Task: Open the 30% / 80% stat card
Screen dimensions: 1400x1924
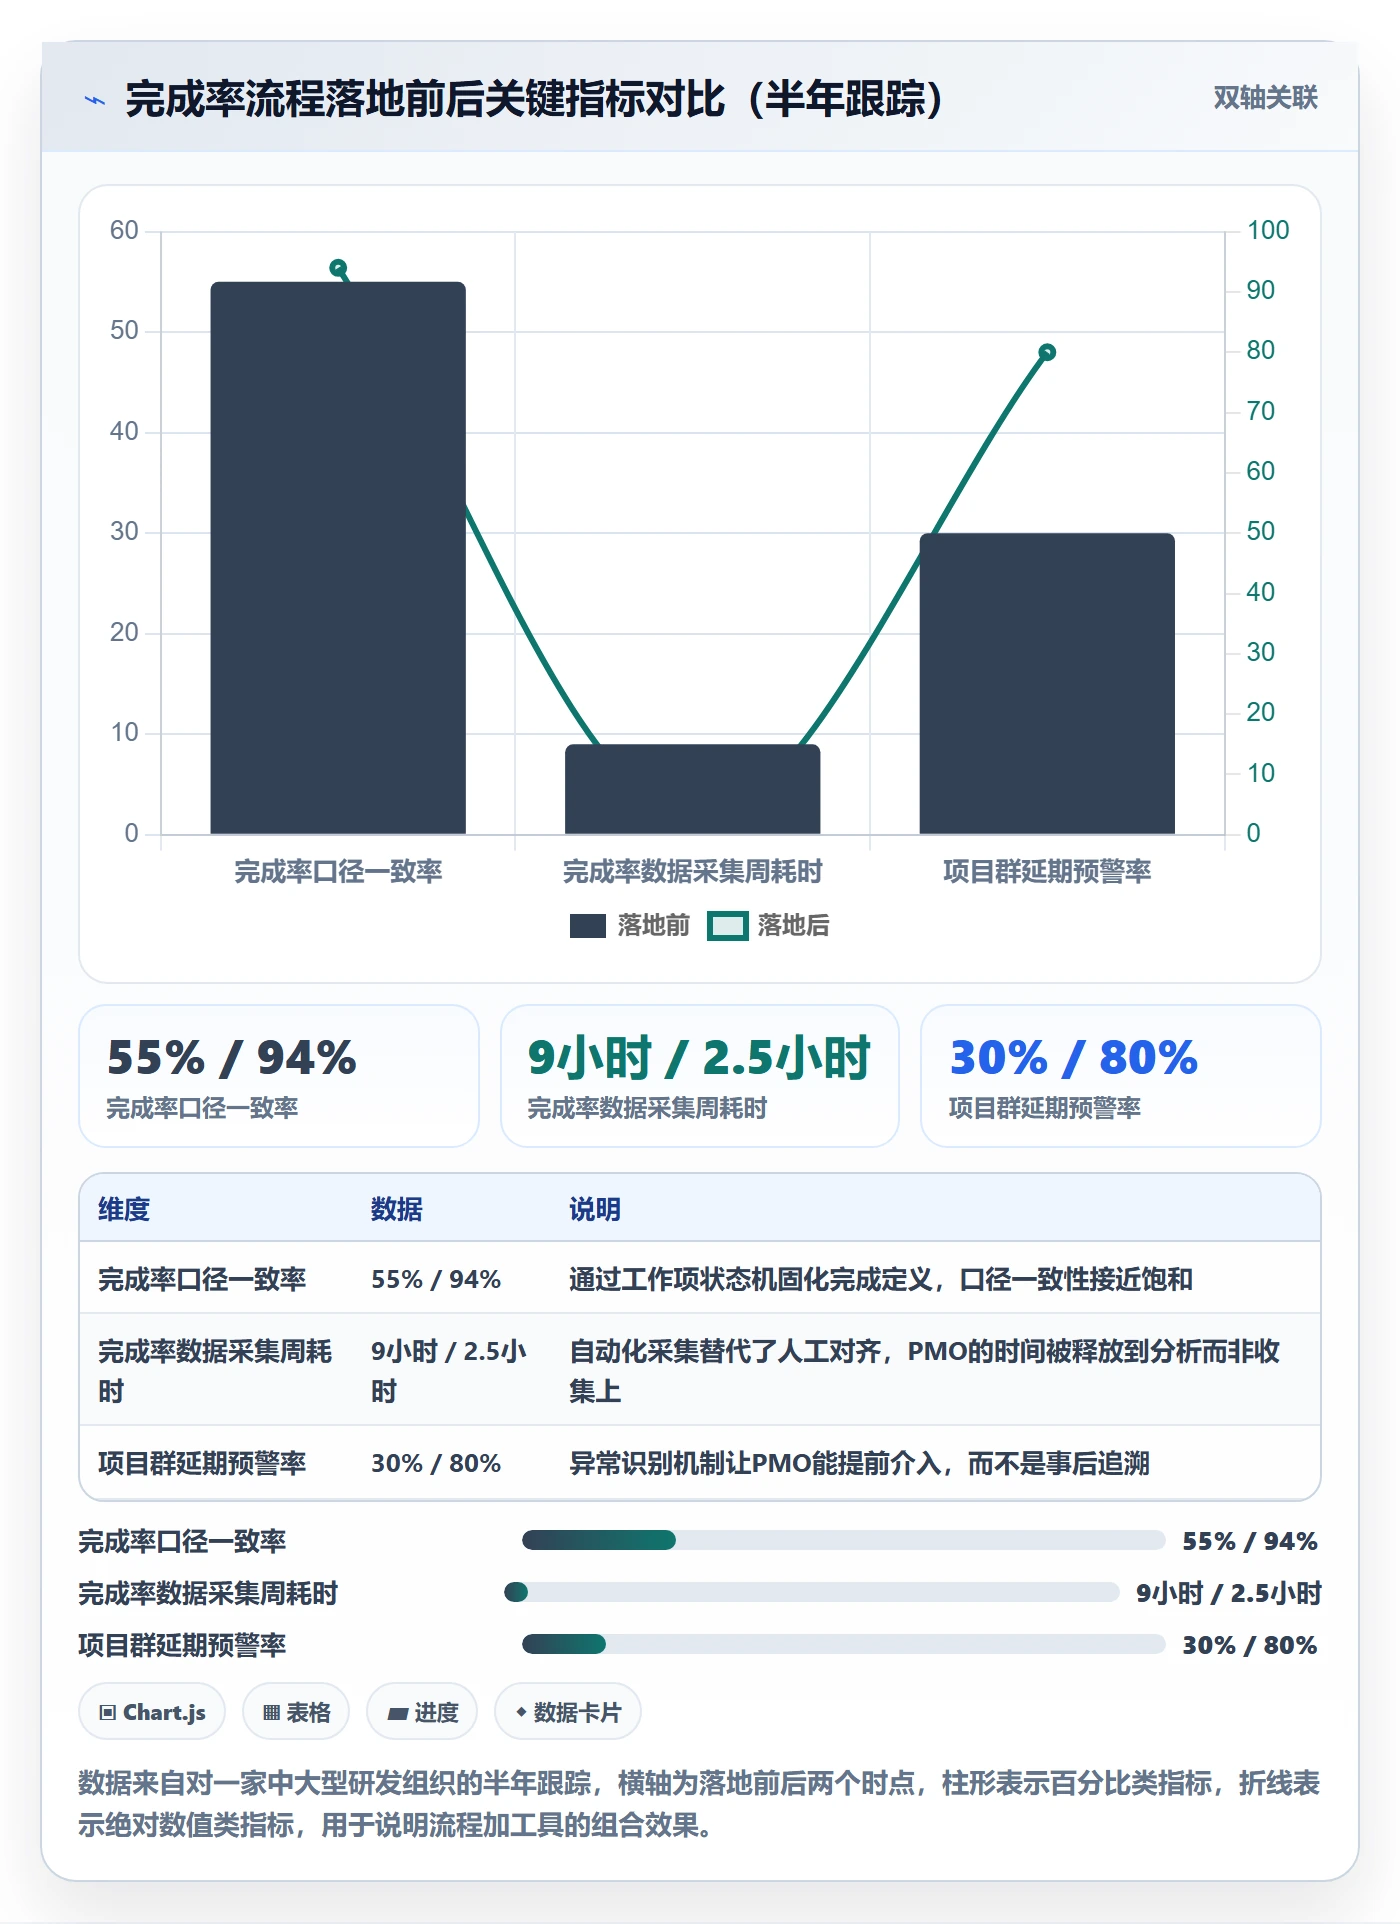Action: click(1121, 1076)
